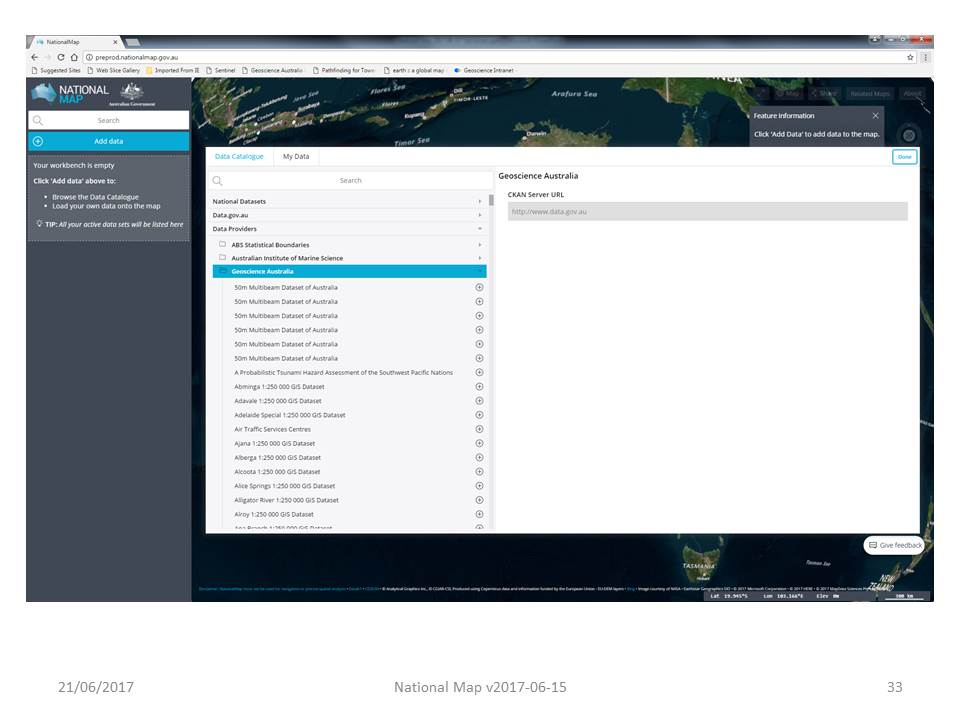This screenshot has width=960, height=720.
Task: Open the Imported From IE bookmarks folder
Action: pyautogui.click(x=173, y=70)
